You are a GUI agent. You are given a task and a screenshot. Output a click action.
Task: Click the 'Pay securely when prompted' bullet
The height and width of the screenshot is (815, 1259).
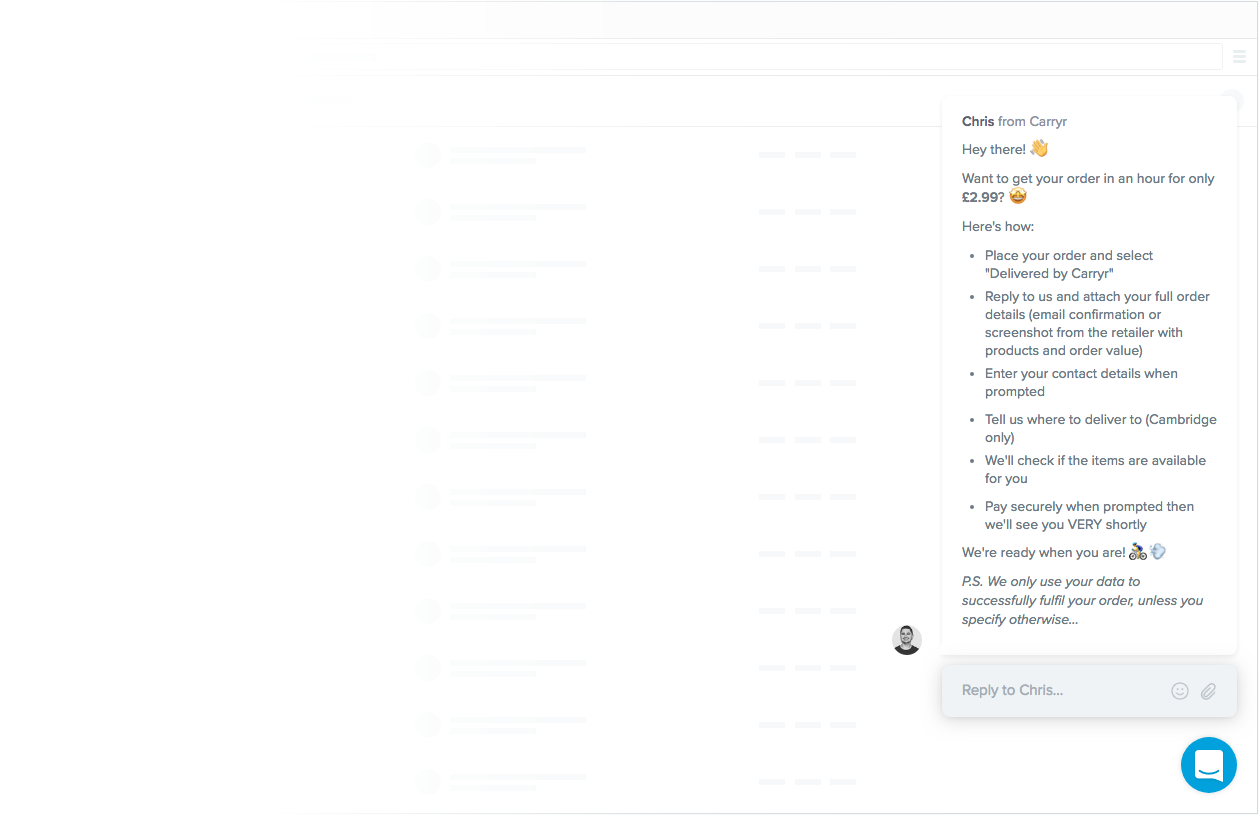click(x=1089, y=515)
